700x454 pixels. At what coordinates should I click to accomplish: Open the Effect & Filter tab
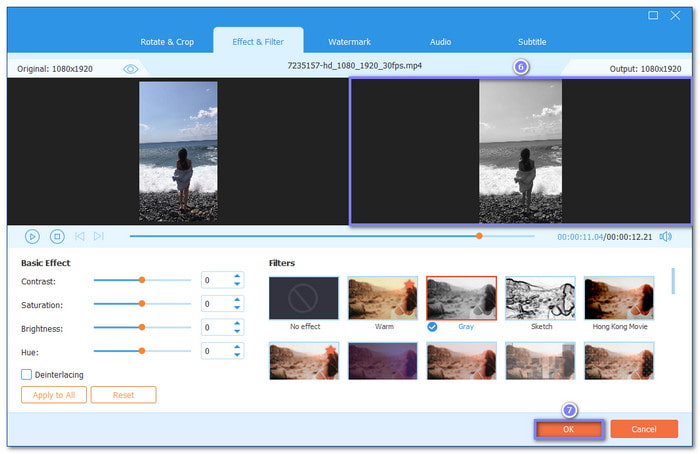click(x=258, y=42)
